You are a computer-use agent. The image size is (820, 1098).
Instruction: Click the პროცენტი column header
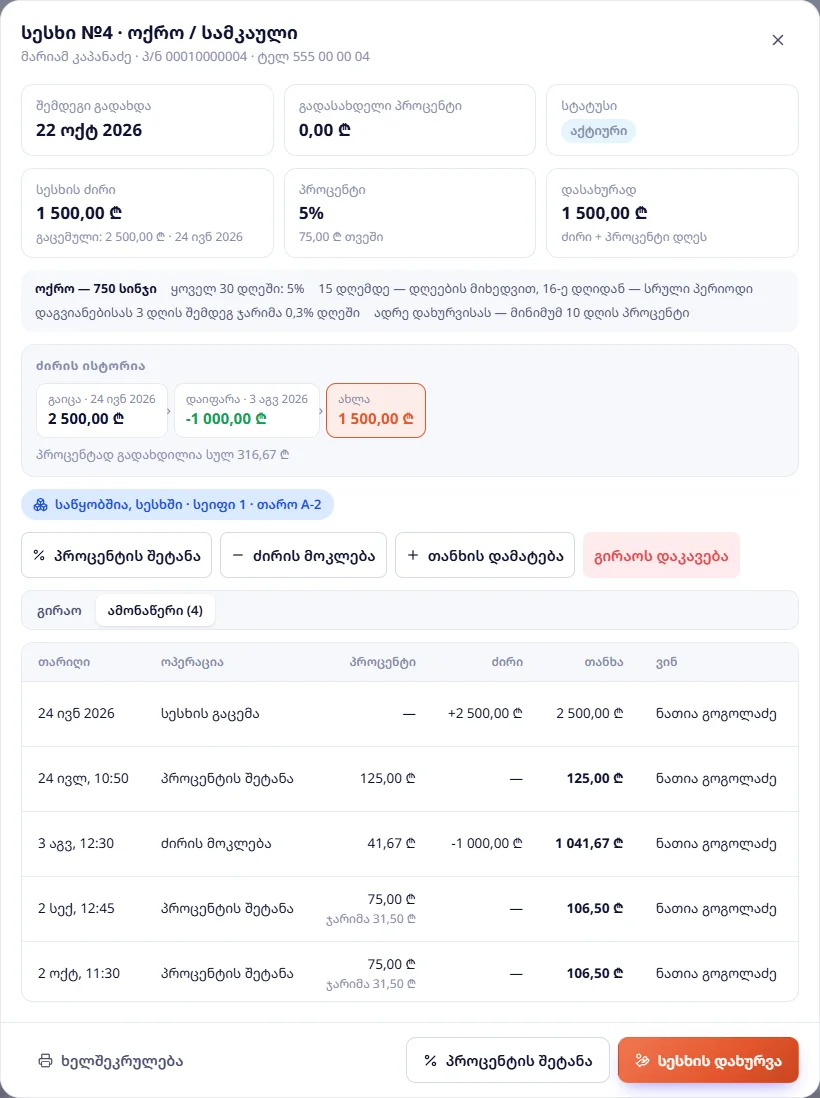click(x=383, y=662)
